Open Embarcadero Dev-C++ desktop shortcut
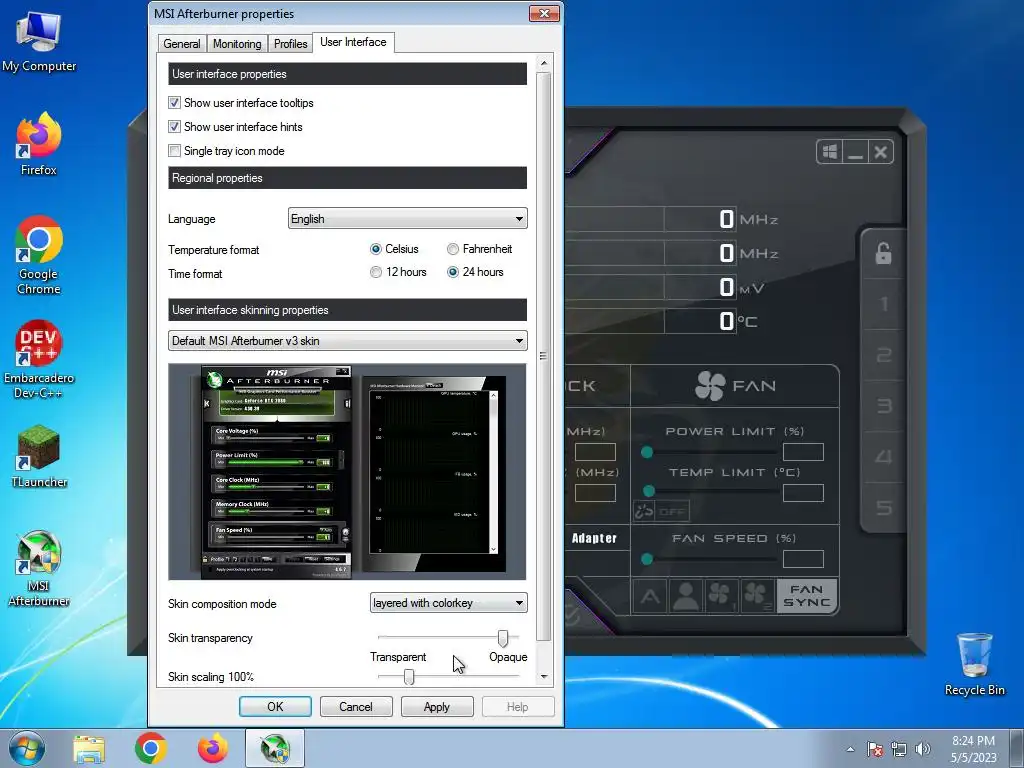This screenshot has height=768, width=1024. coord(39,359)
